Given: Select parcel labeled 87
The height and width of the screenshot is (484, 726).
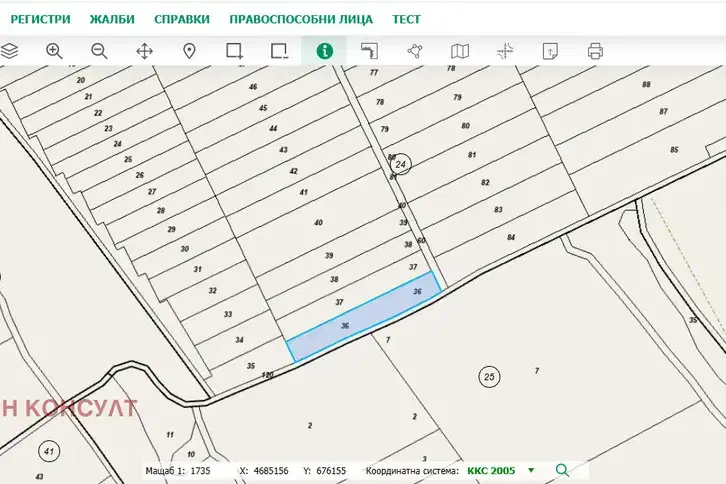Looking at the screenshot, I should pos(663,111).
